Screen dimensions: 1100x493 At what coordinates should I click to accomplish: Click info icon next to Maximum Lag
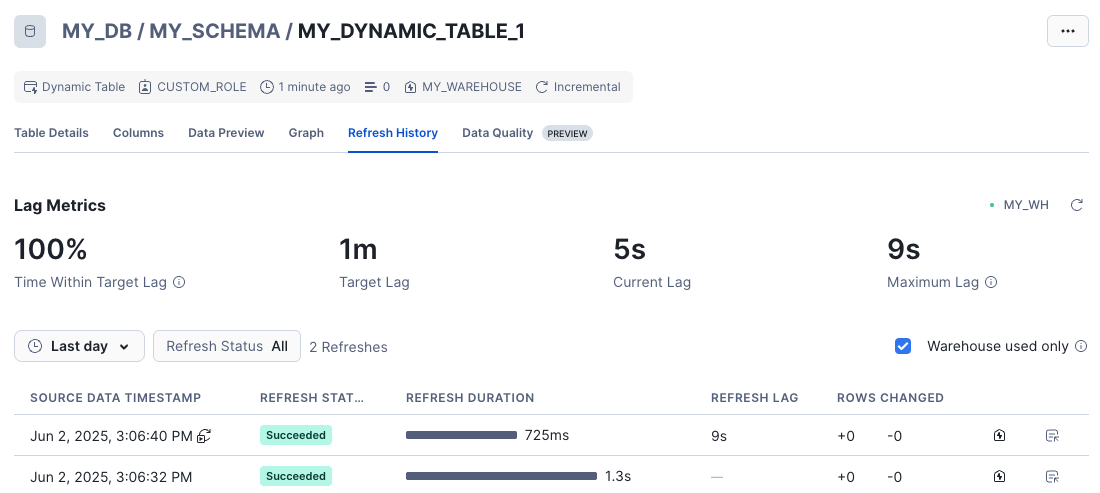(991, 282)
